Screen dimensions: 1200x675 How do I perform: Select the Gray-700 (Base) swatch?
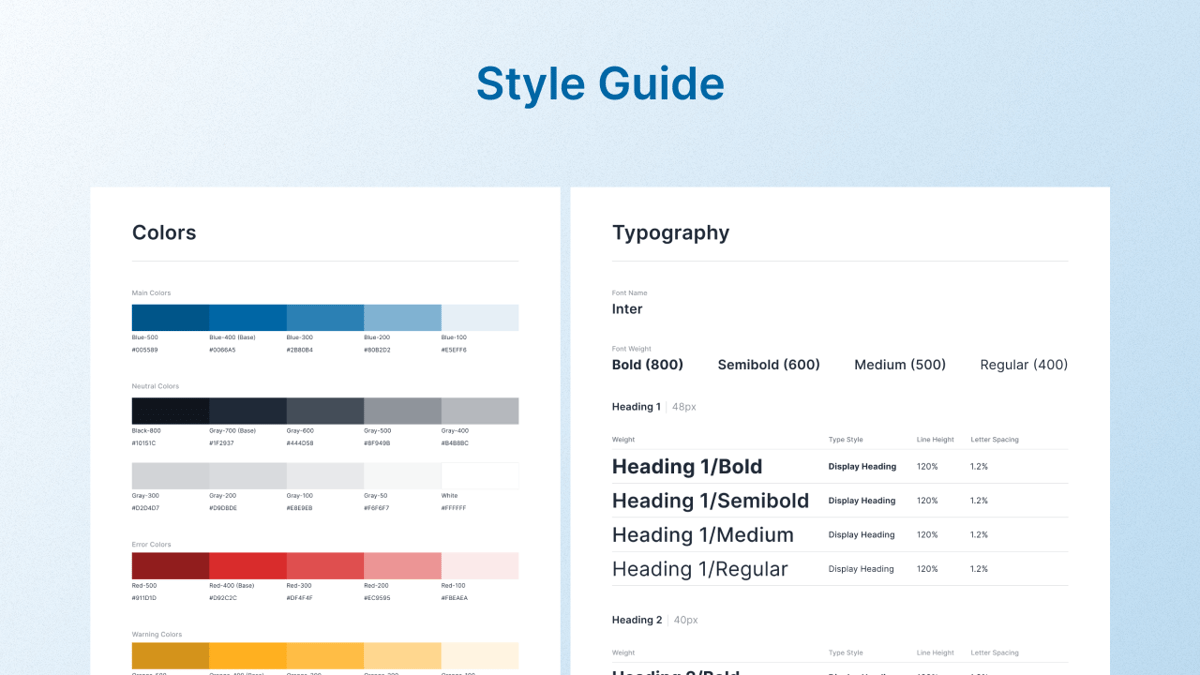pos(247,410)
